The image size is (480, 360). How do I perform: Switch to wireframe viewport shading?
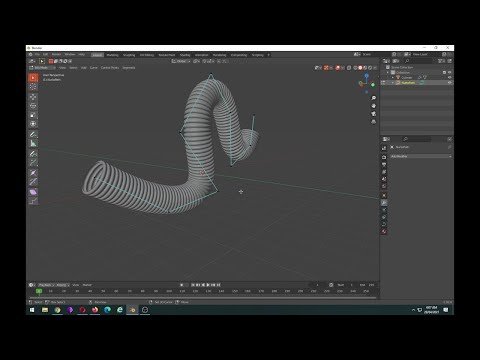(x=355, y=68)
